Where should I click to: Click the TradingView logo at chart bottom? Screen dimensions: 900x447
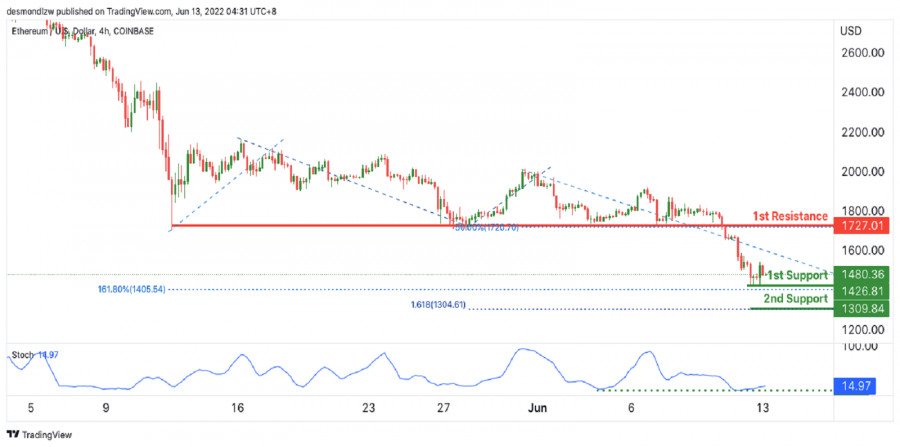tap(39, 435)
